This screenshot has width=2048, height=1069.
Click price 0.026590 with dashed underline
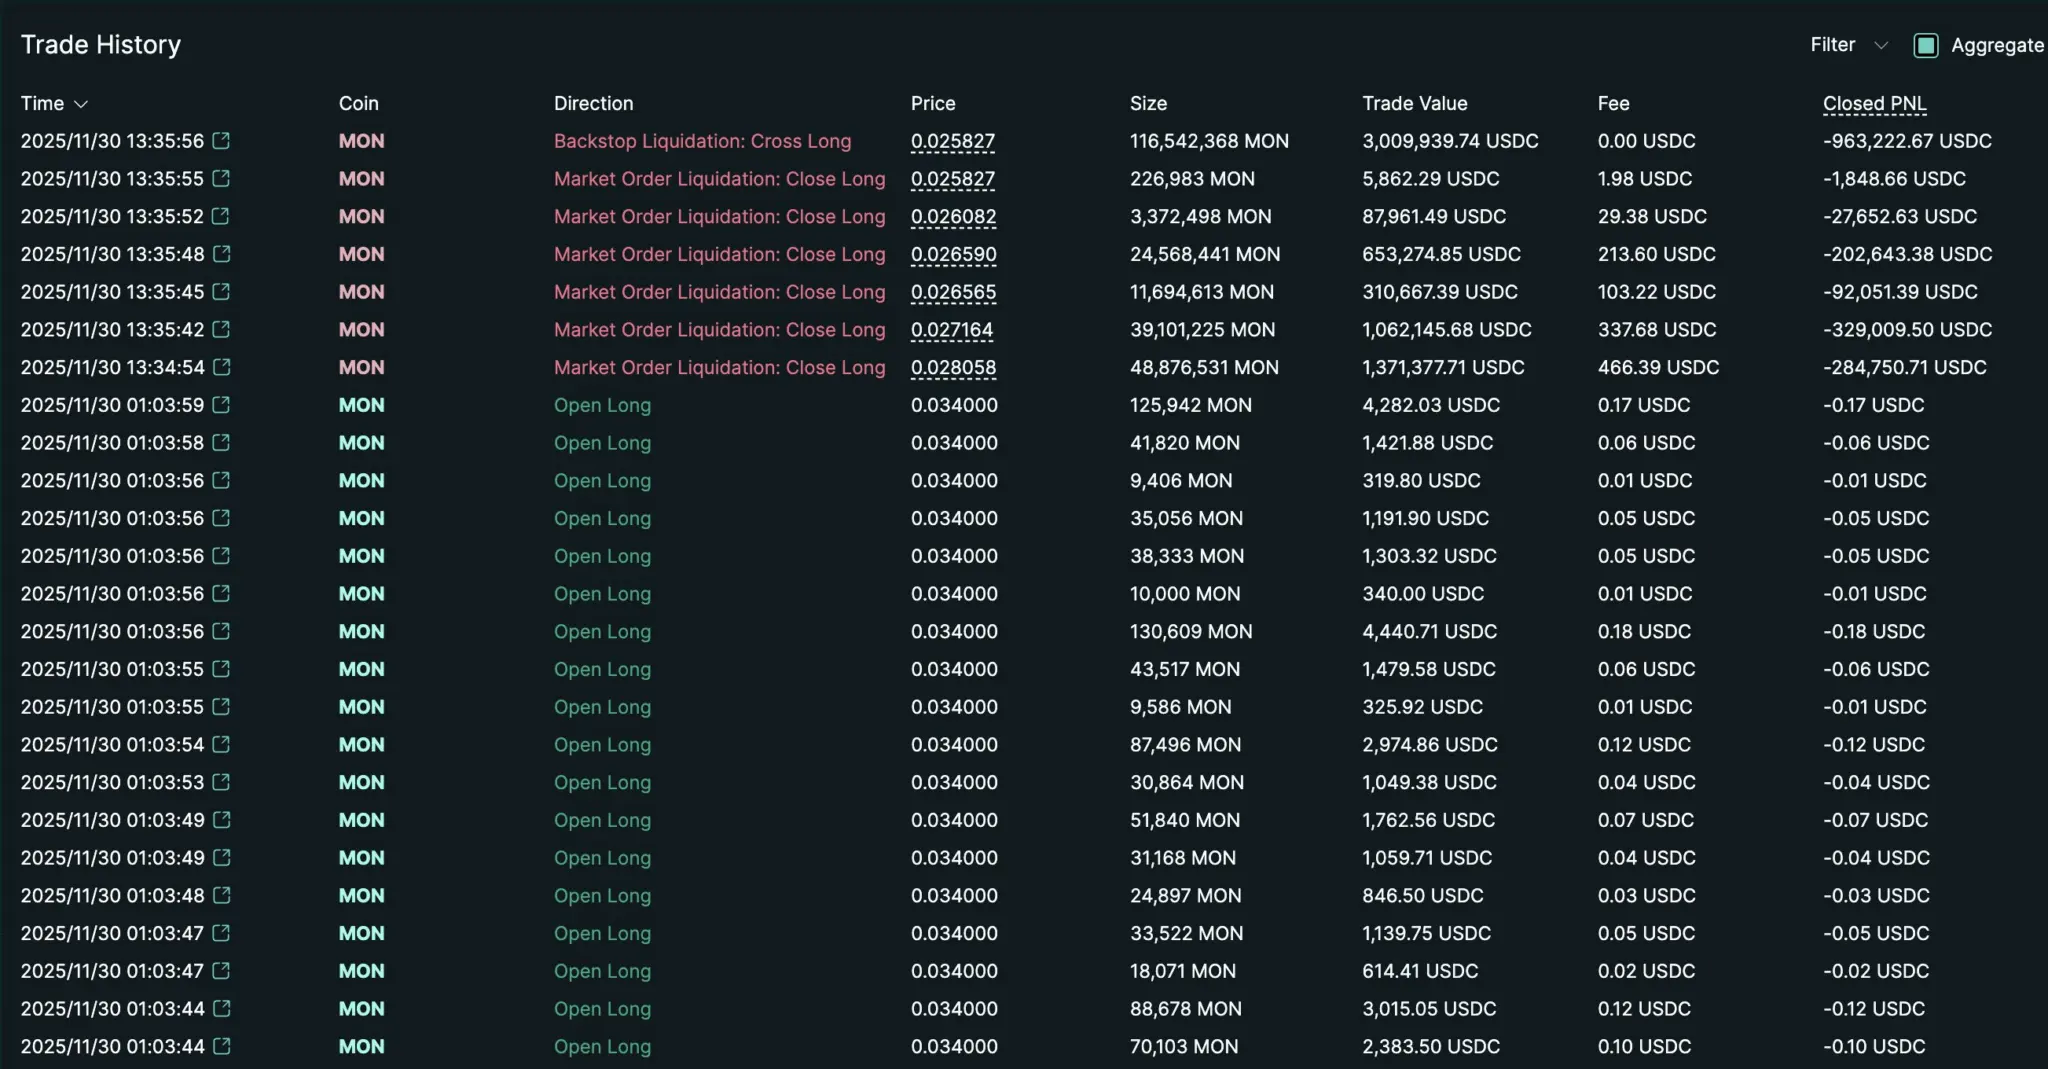tap(953, 254)
